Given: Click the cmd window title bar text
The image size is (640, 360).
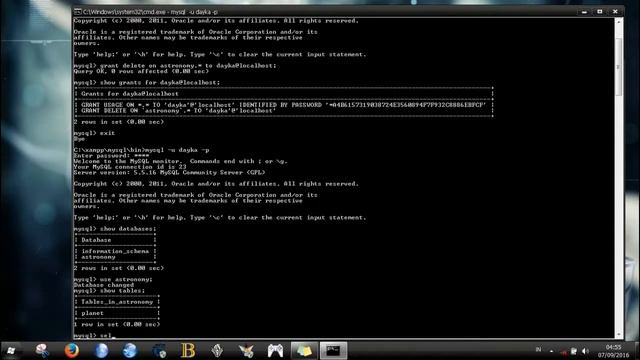Looking at the screenshot, I should click(x=150, y=12).
